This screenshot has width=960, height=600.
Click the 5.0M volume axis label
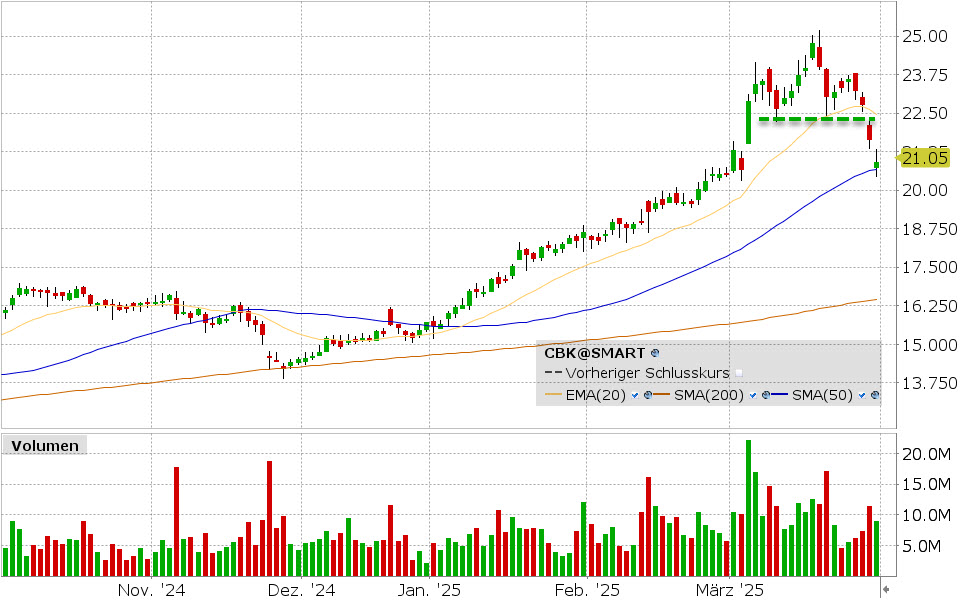pyautogui.click(x=921, y=546)
